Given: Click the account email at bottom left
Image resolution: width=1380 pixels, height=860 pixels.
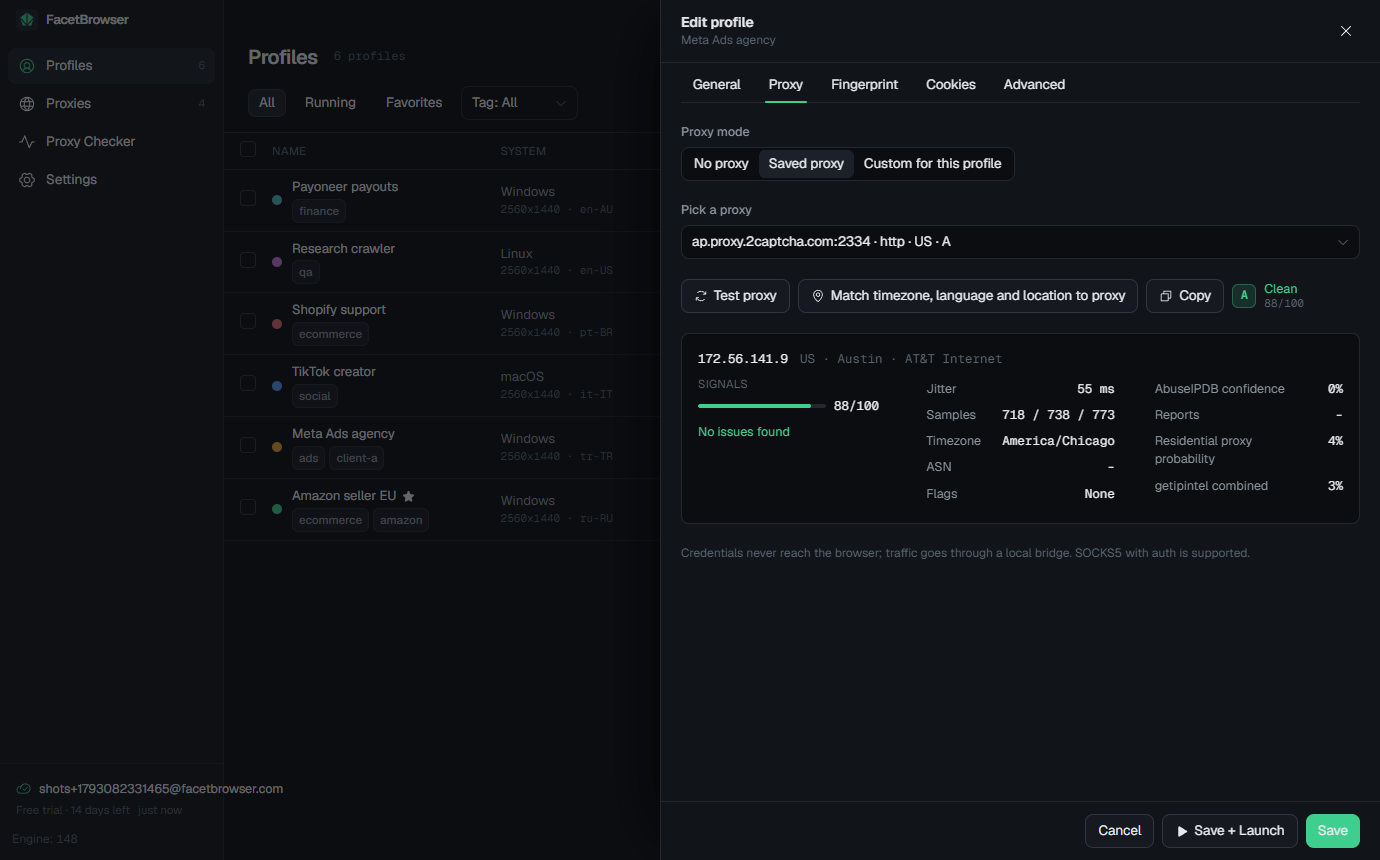Looking at the screenshot, I should click(161, 789).
